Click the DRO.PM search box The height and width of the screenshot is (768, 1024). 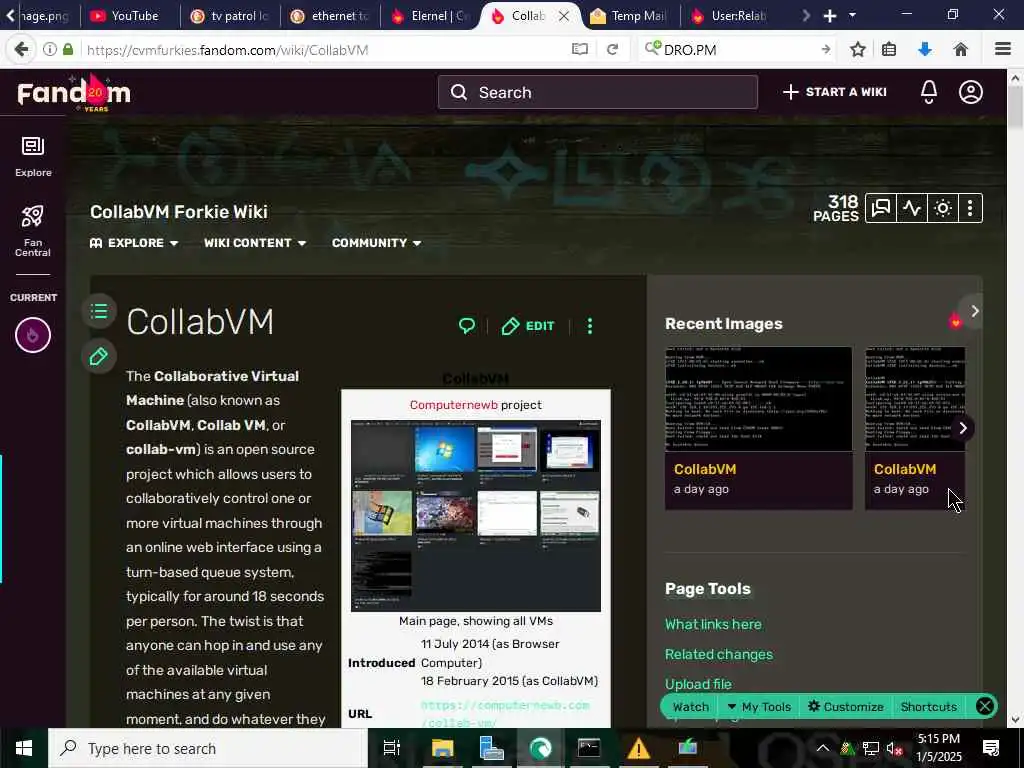pos(738,50)
